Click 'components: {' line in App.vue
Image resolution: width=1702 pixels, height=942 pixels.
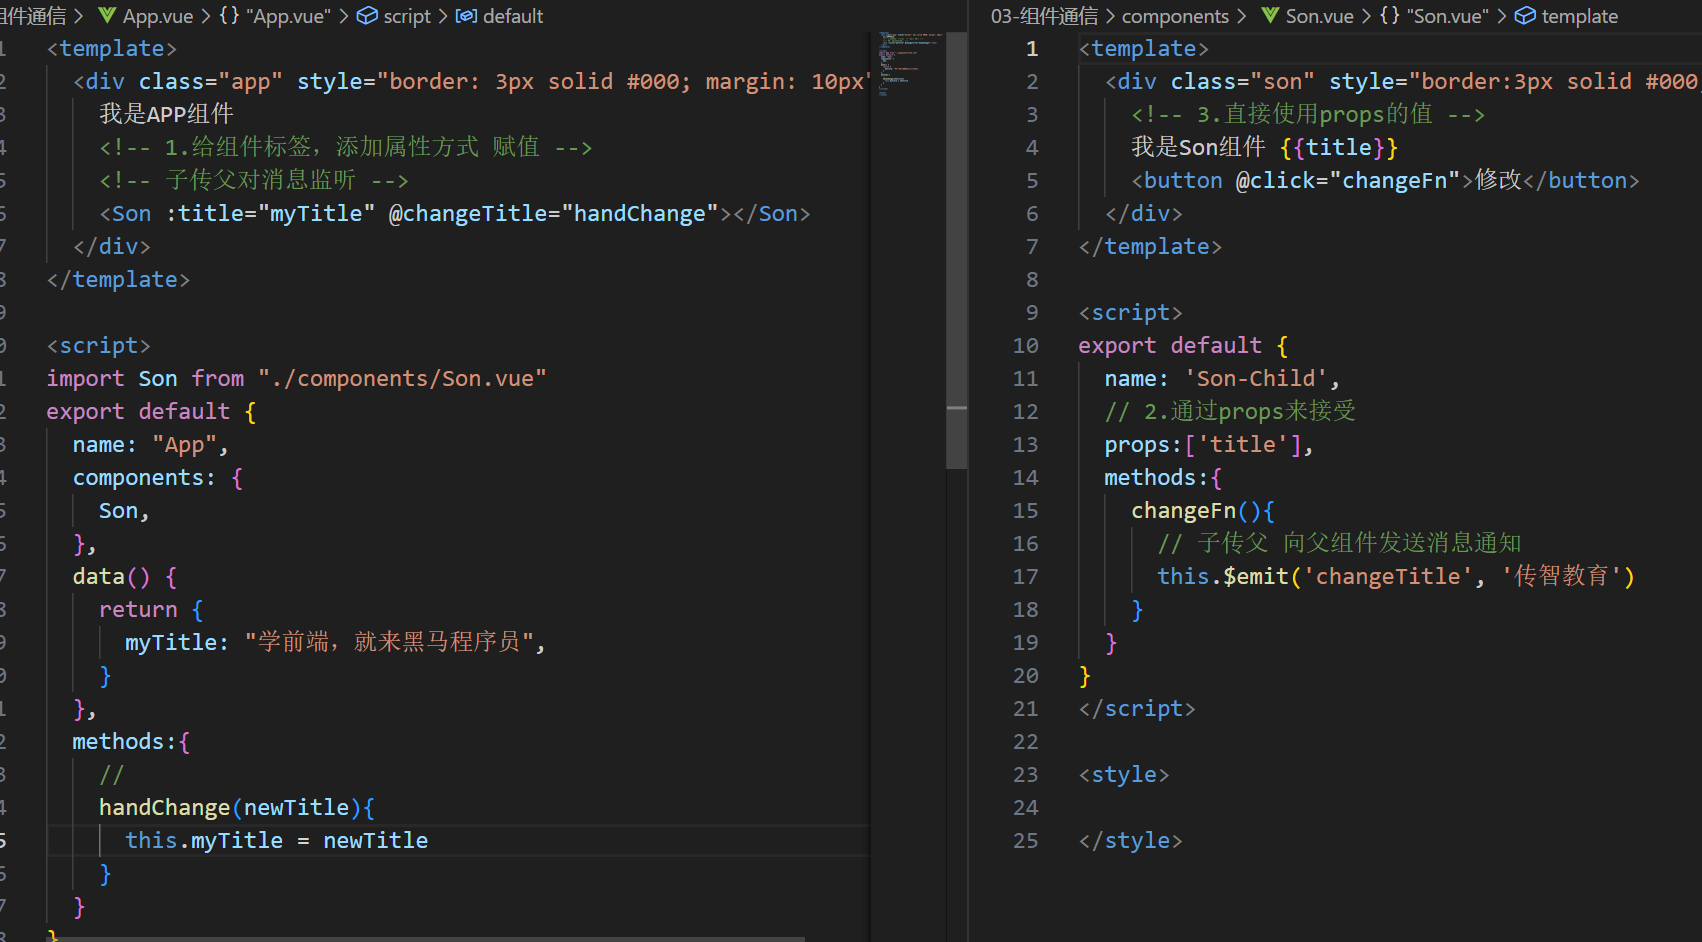pos(157,477)
